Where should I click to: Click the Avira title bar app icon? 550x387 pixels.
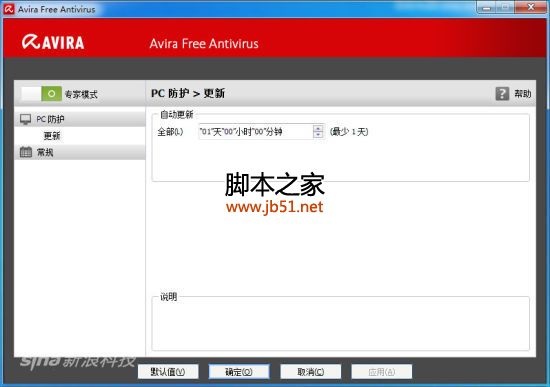(9, 9)
